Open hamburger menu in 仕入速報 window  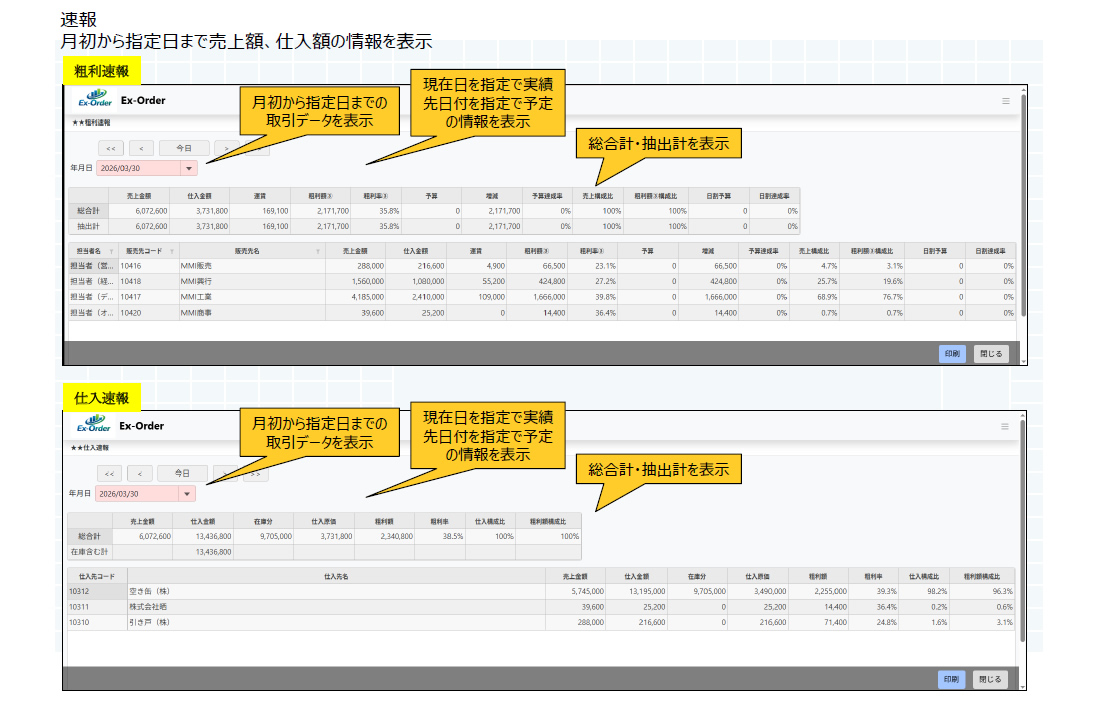(x=1006, y=427)
